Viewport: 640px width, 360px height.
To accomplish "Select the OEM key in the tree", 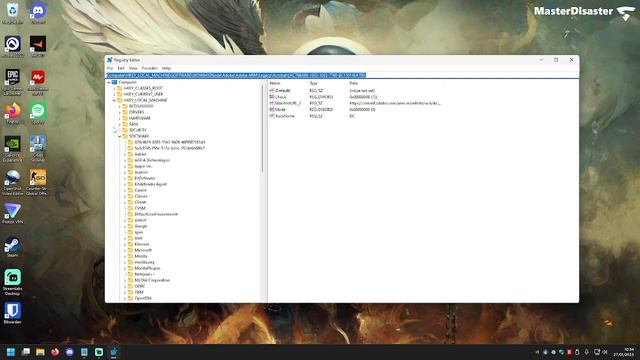I will point(139,292).
